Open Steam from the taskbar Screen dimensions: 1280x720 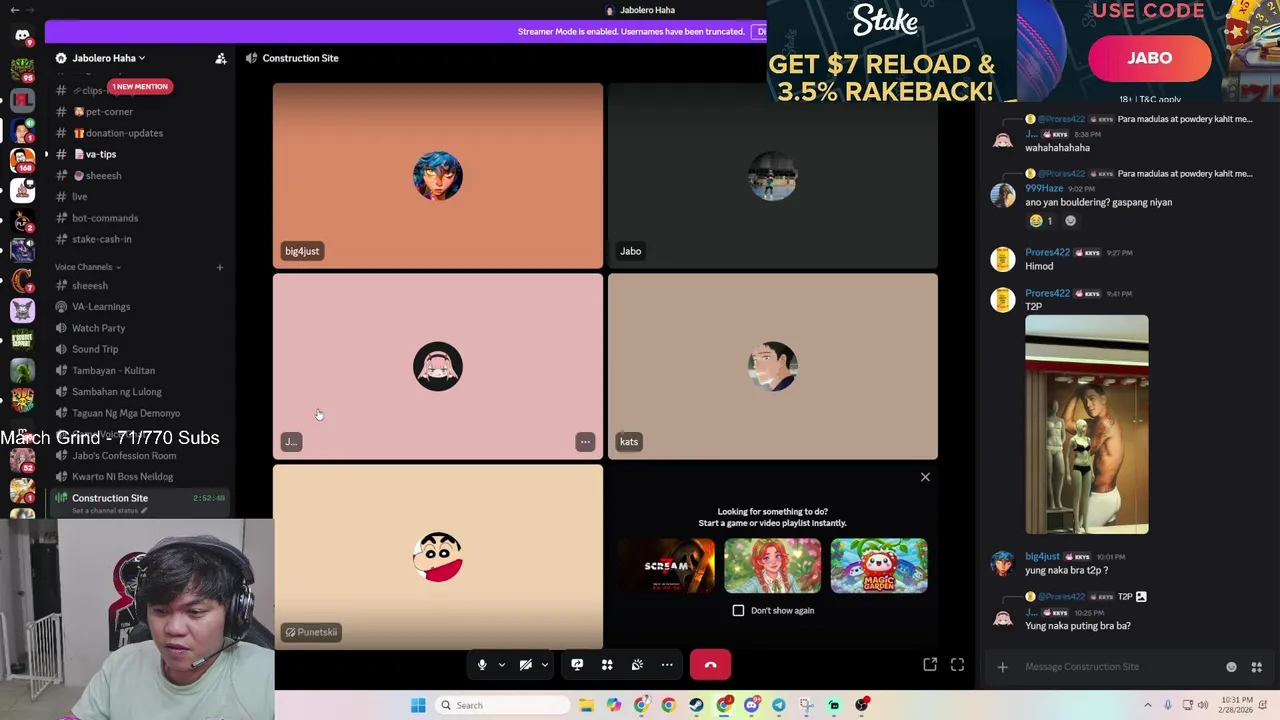[696, 705]
